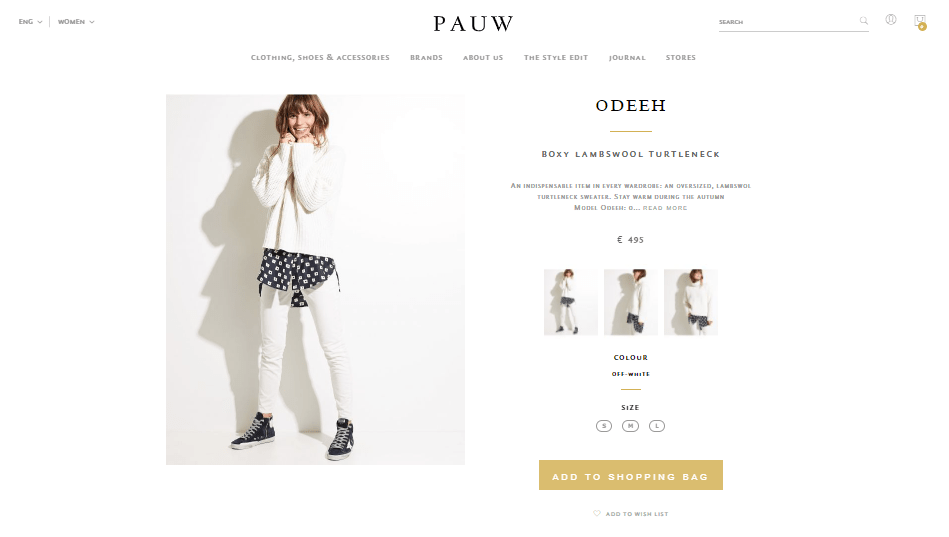949x537 pixels.
Task: Open Clothing, Shoes & Accessories menu
Action: (320, 58)
